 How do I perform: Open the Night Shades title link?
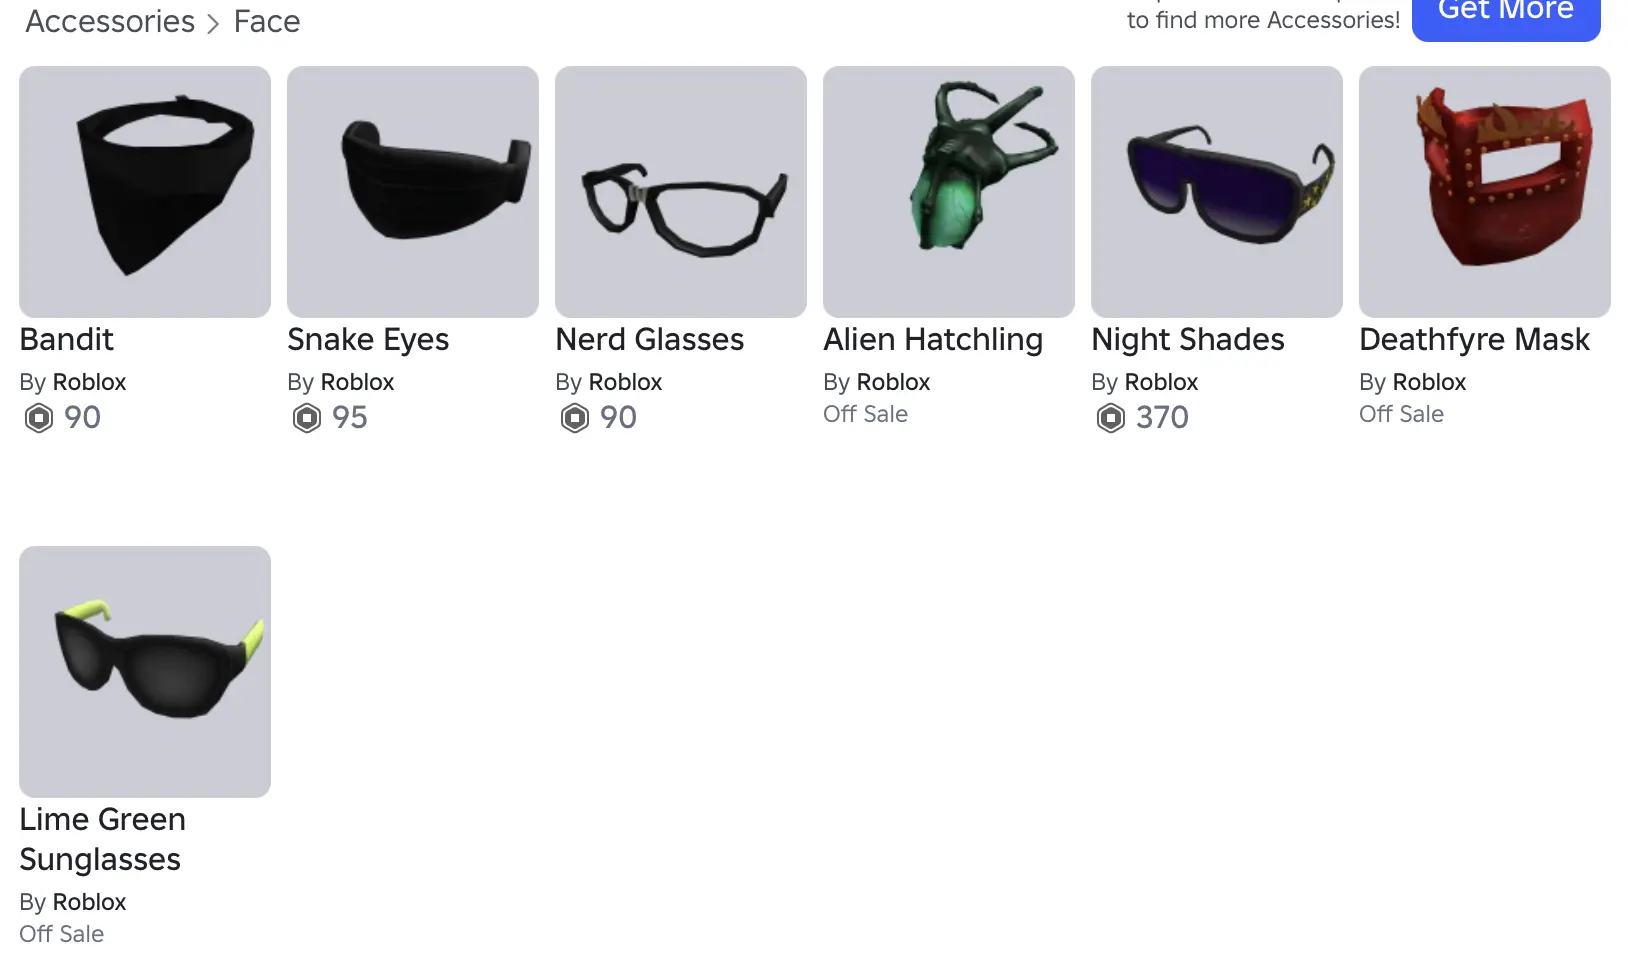[x=1188, y=340]
